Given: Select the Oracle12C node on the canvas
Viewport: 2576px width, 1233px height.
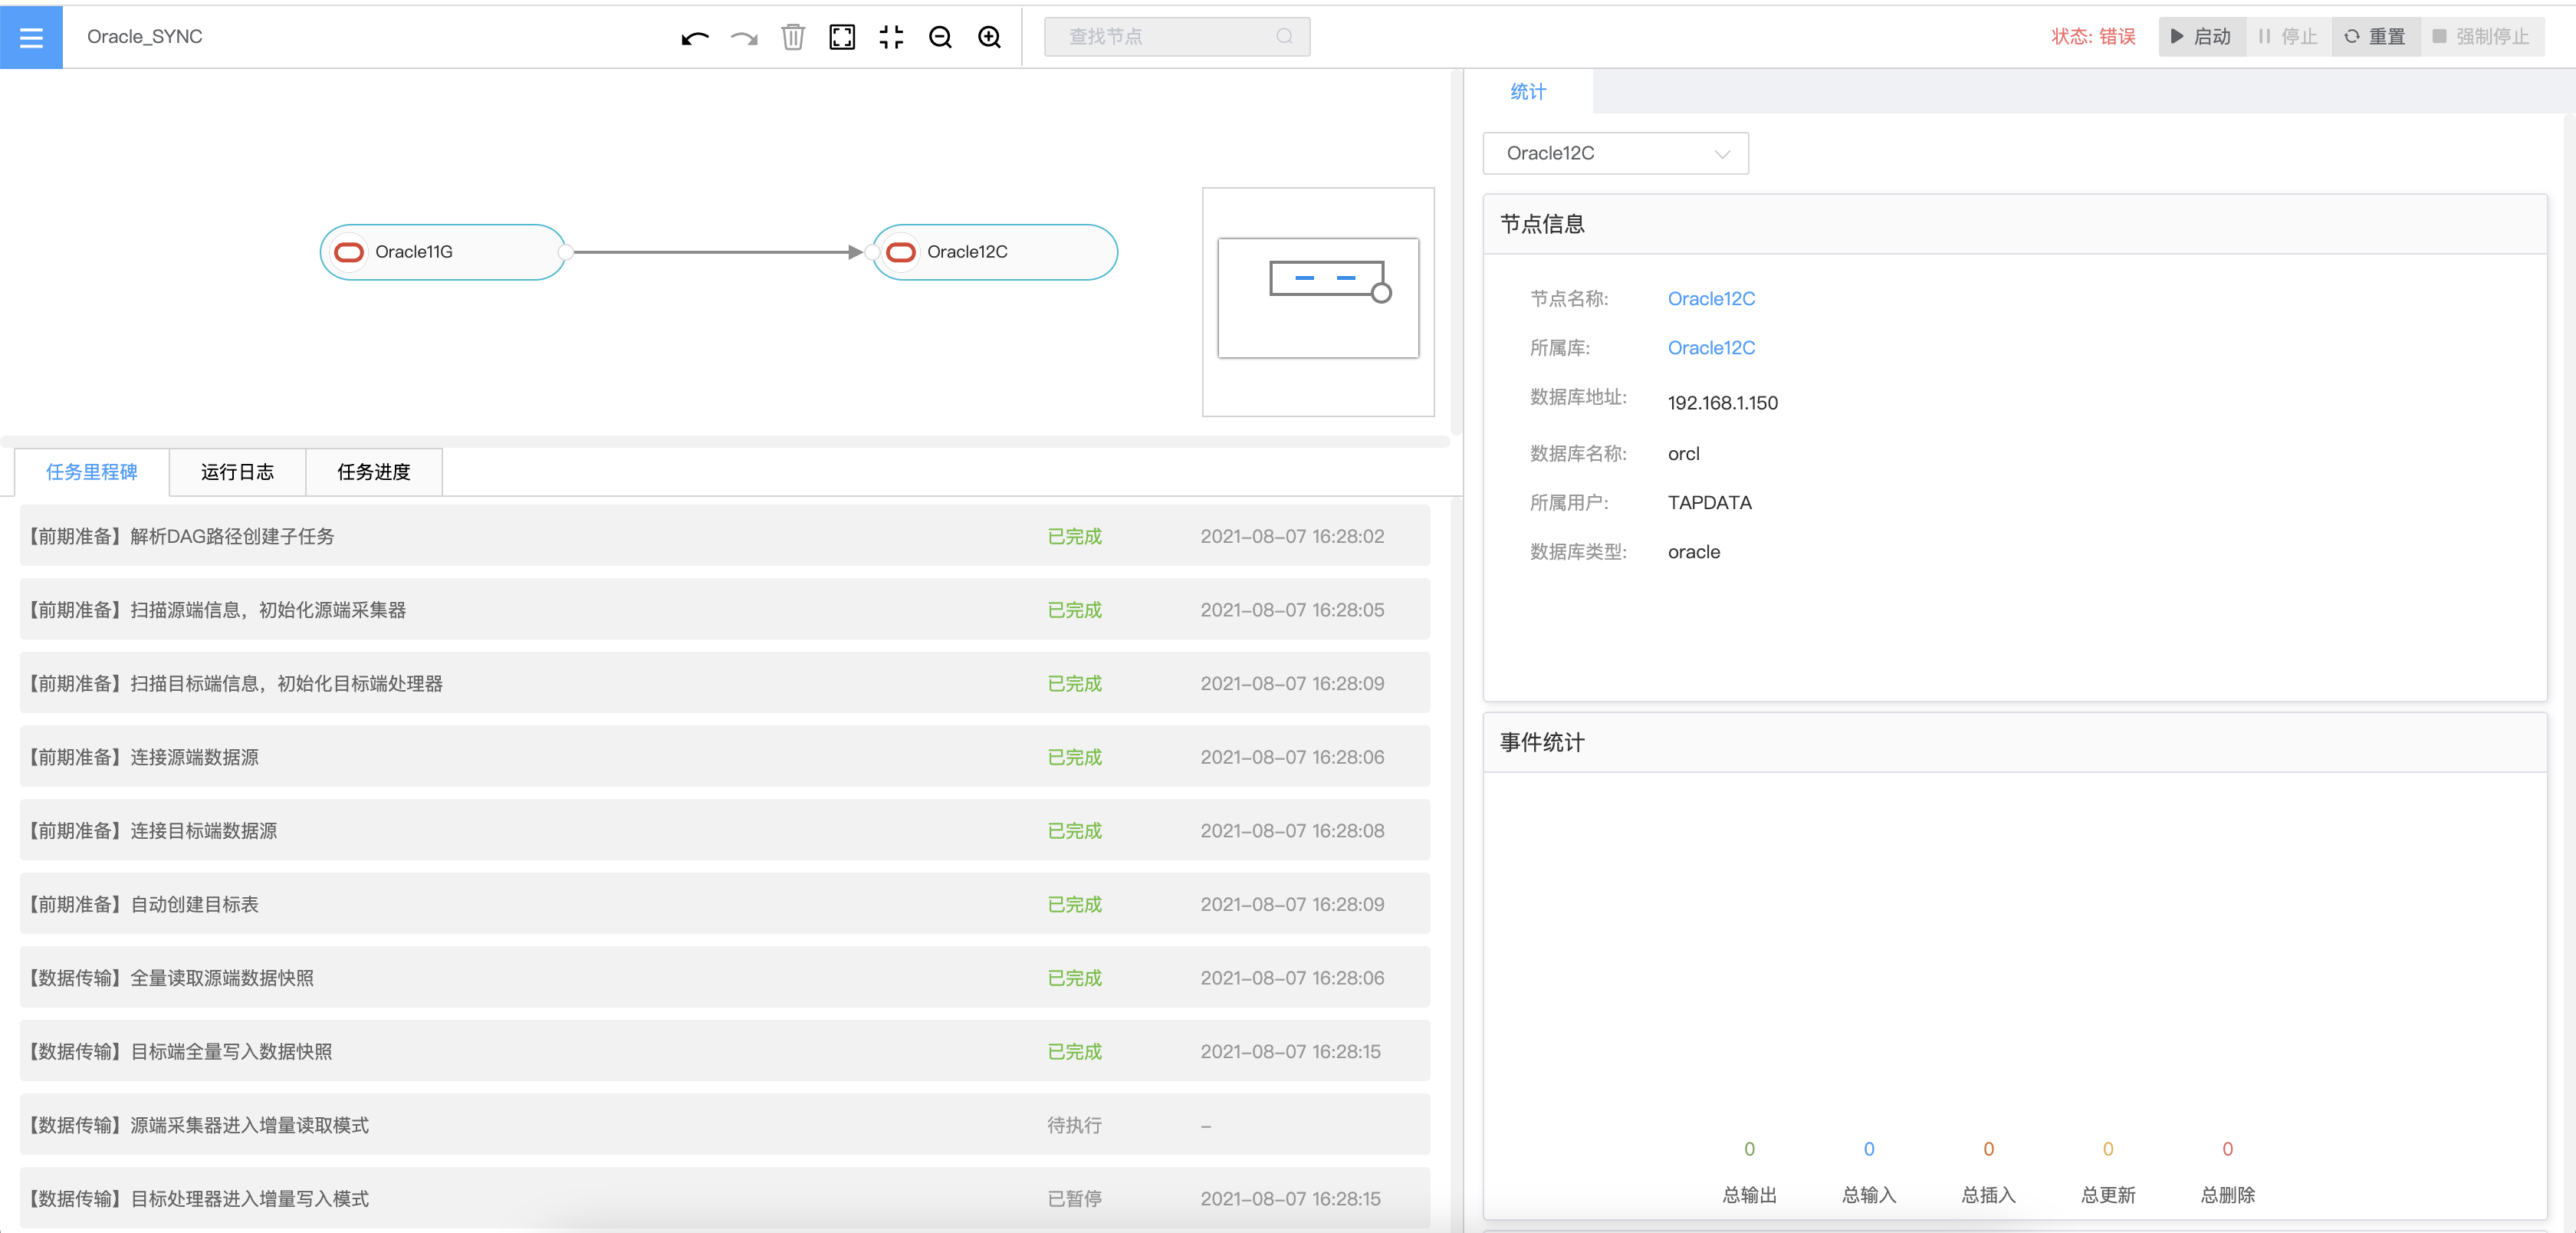Looking at the screenshot, I should pyautogui.click(x=993, y=252).
